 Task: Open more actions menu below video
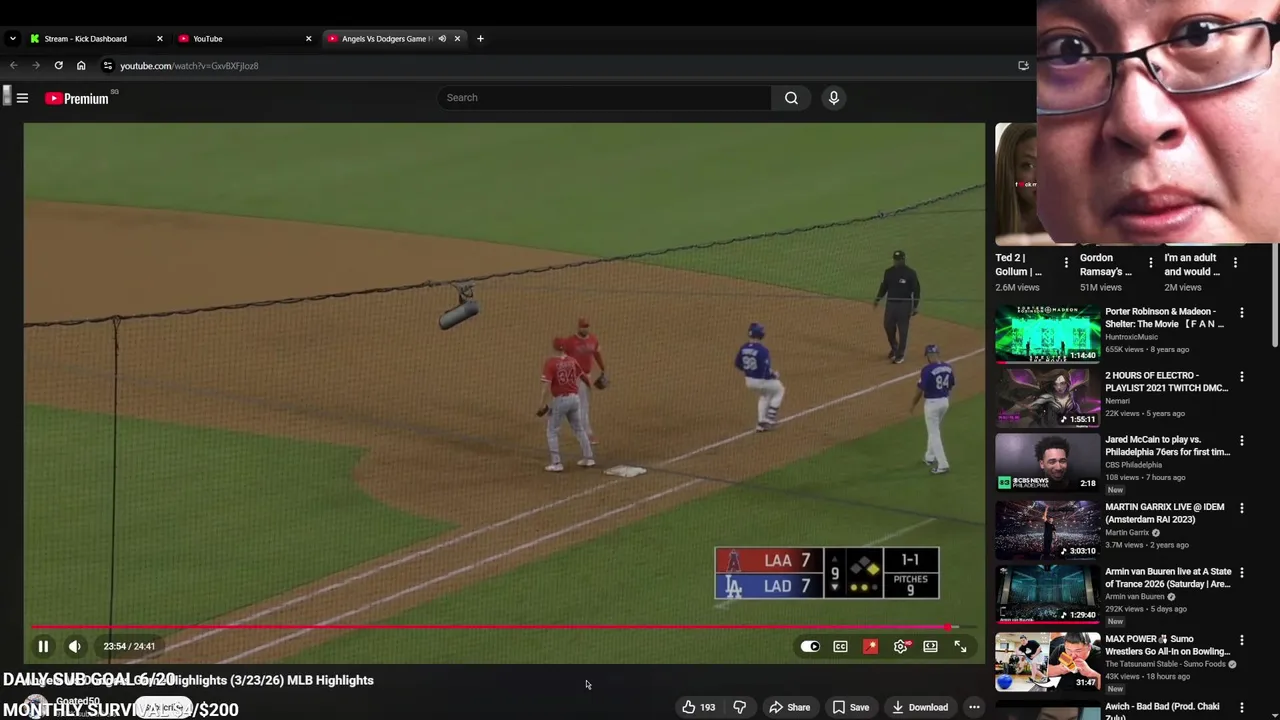coord(974,707)
